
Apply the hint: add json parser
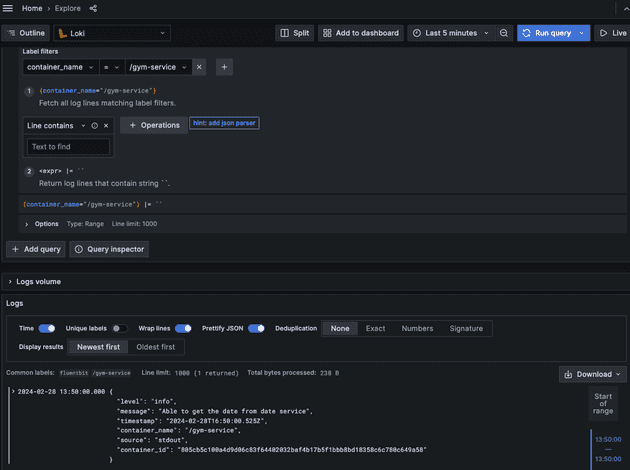tap(224, 123)
